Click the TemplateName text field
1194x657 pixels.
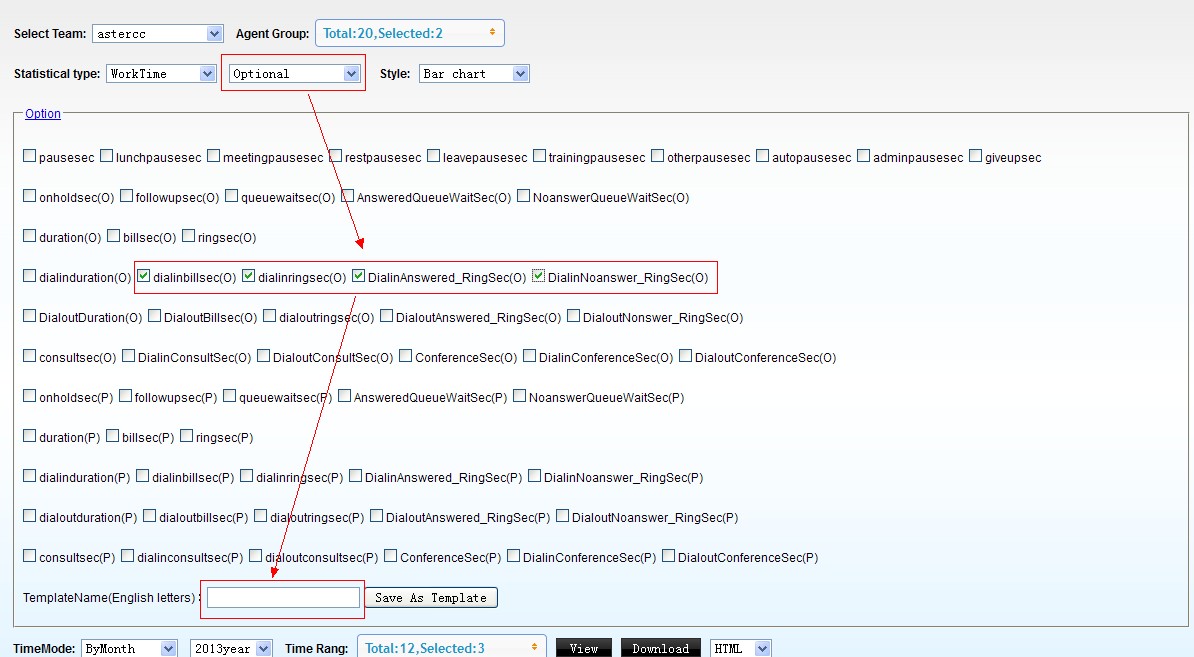click(283, 598)
